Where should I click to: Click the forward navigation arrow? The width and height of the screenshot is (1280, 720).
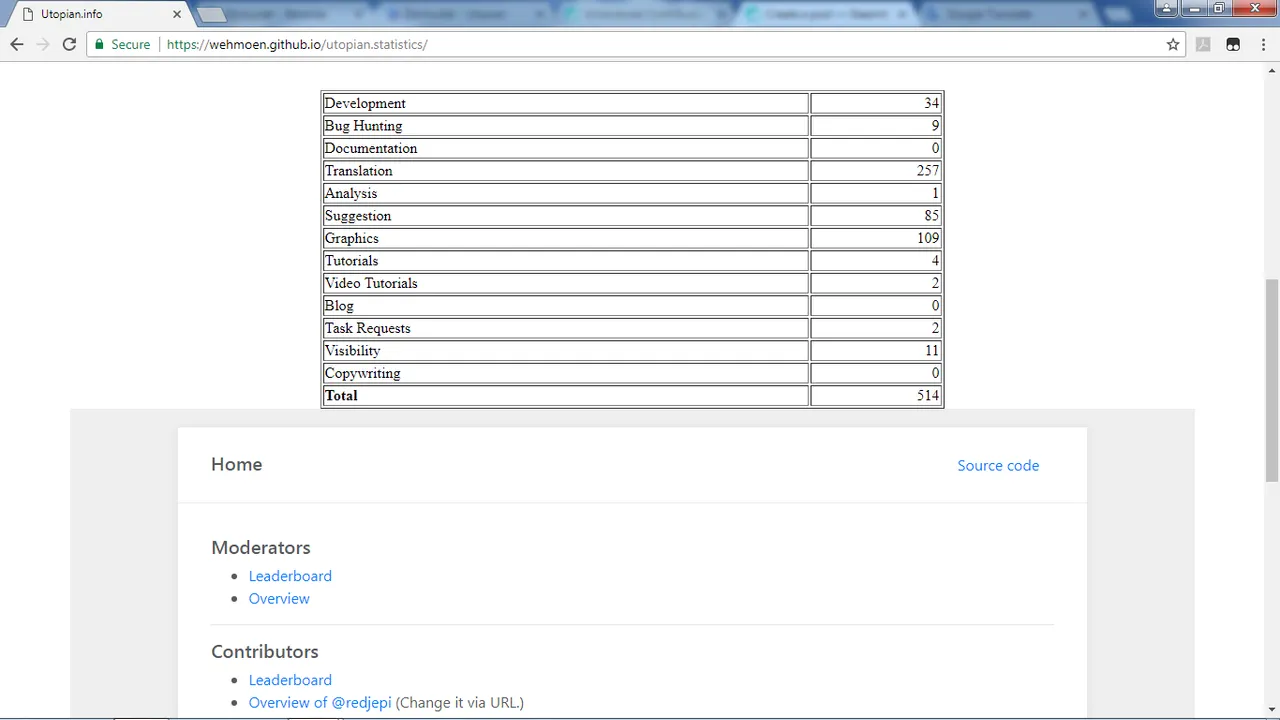click(x=43, y=45)
